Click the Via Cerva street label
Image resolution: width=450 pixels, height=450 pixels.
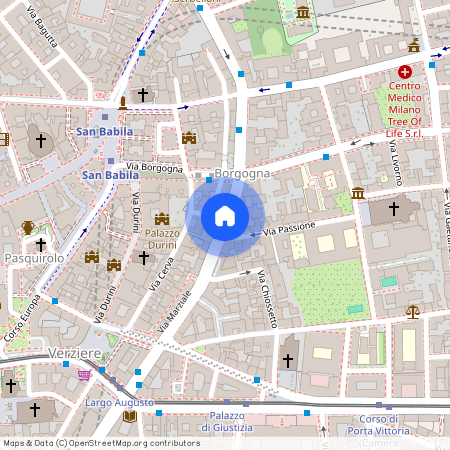pyautogui.click(x=162, y=274)
